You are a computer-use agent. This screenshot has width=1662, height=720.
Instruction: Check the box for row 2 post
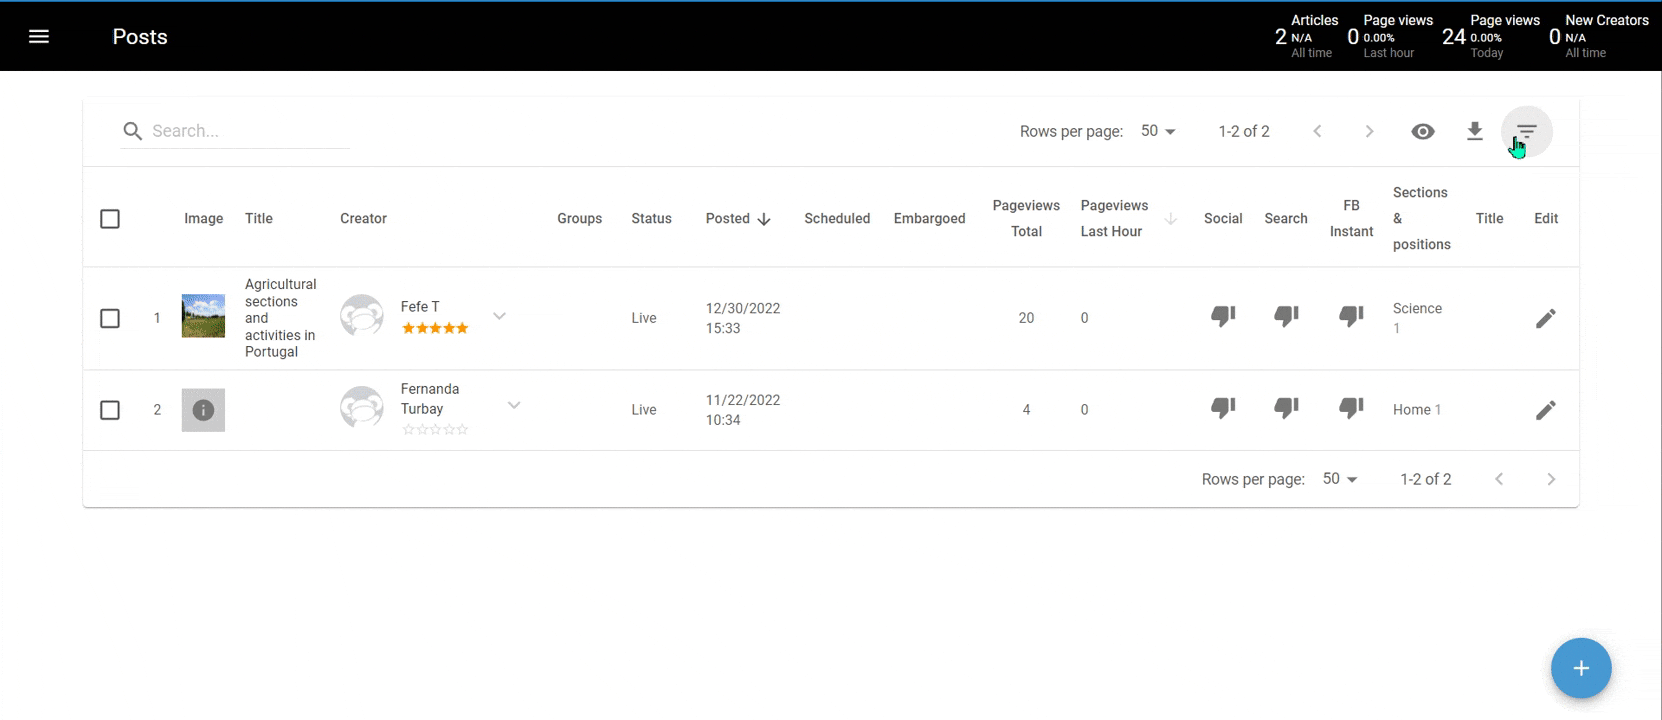[x=110, y=410]
